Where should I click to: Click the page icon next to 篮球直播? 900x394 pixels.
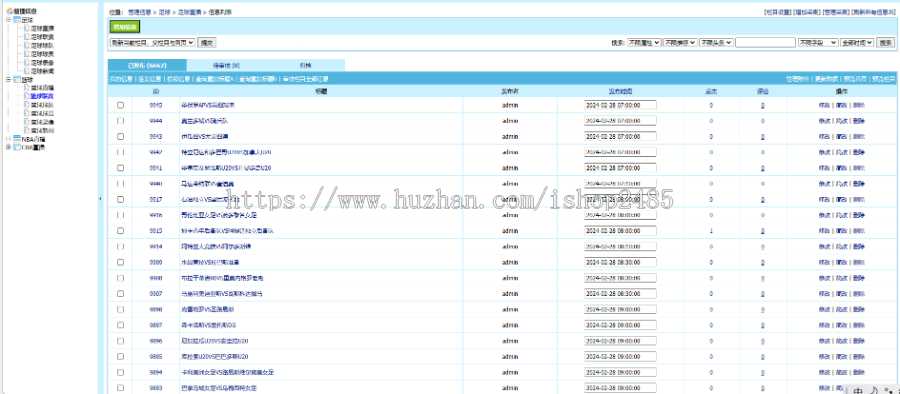point(26,88)
